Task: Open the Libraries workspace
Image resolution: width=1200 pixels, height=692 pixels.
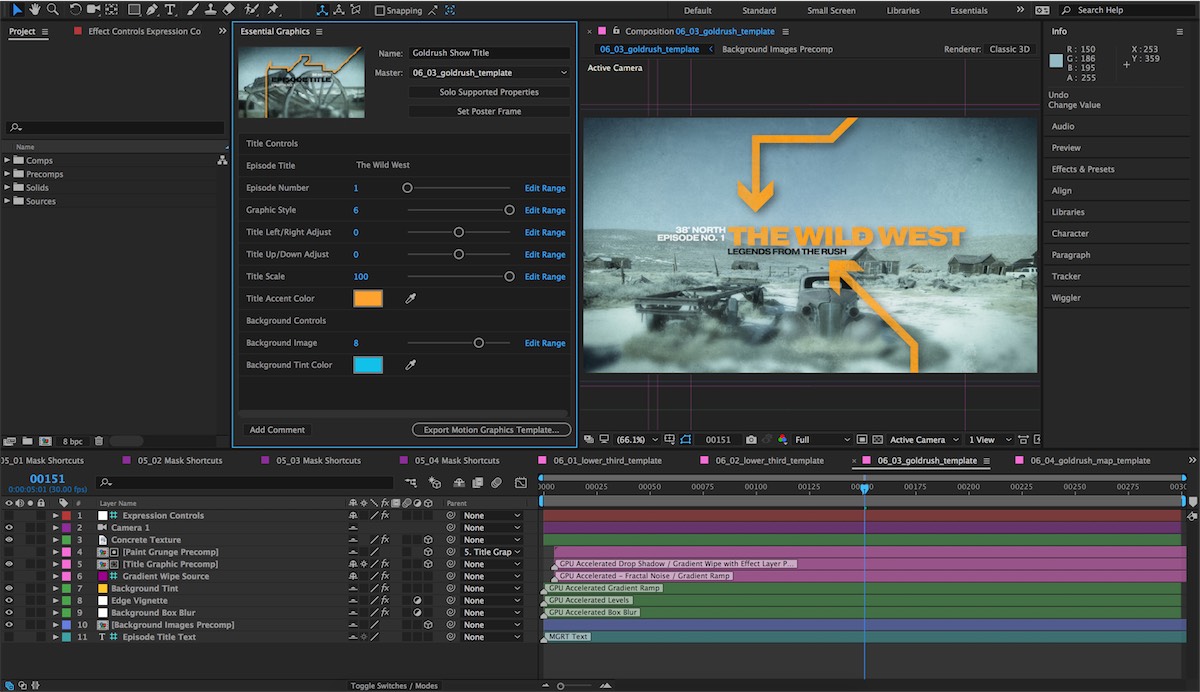Action: (903, 11)
